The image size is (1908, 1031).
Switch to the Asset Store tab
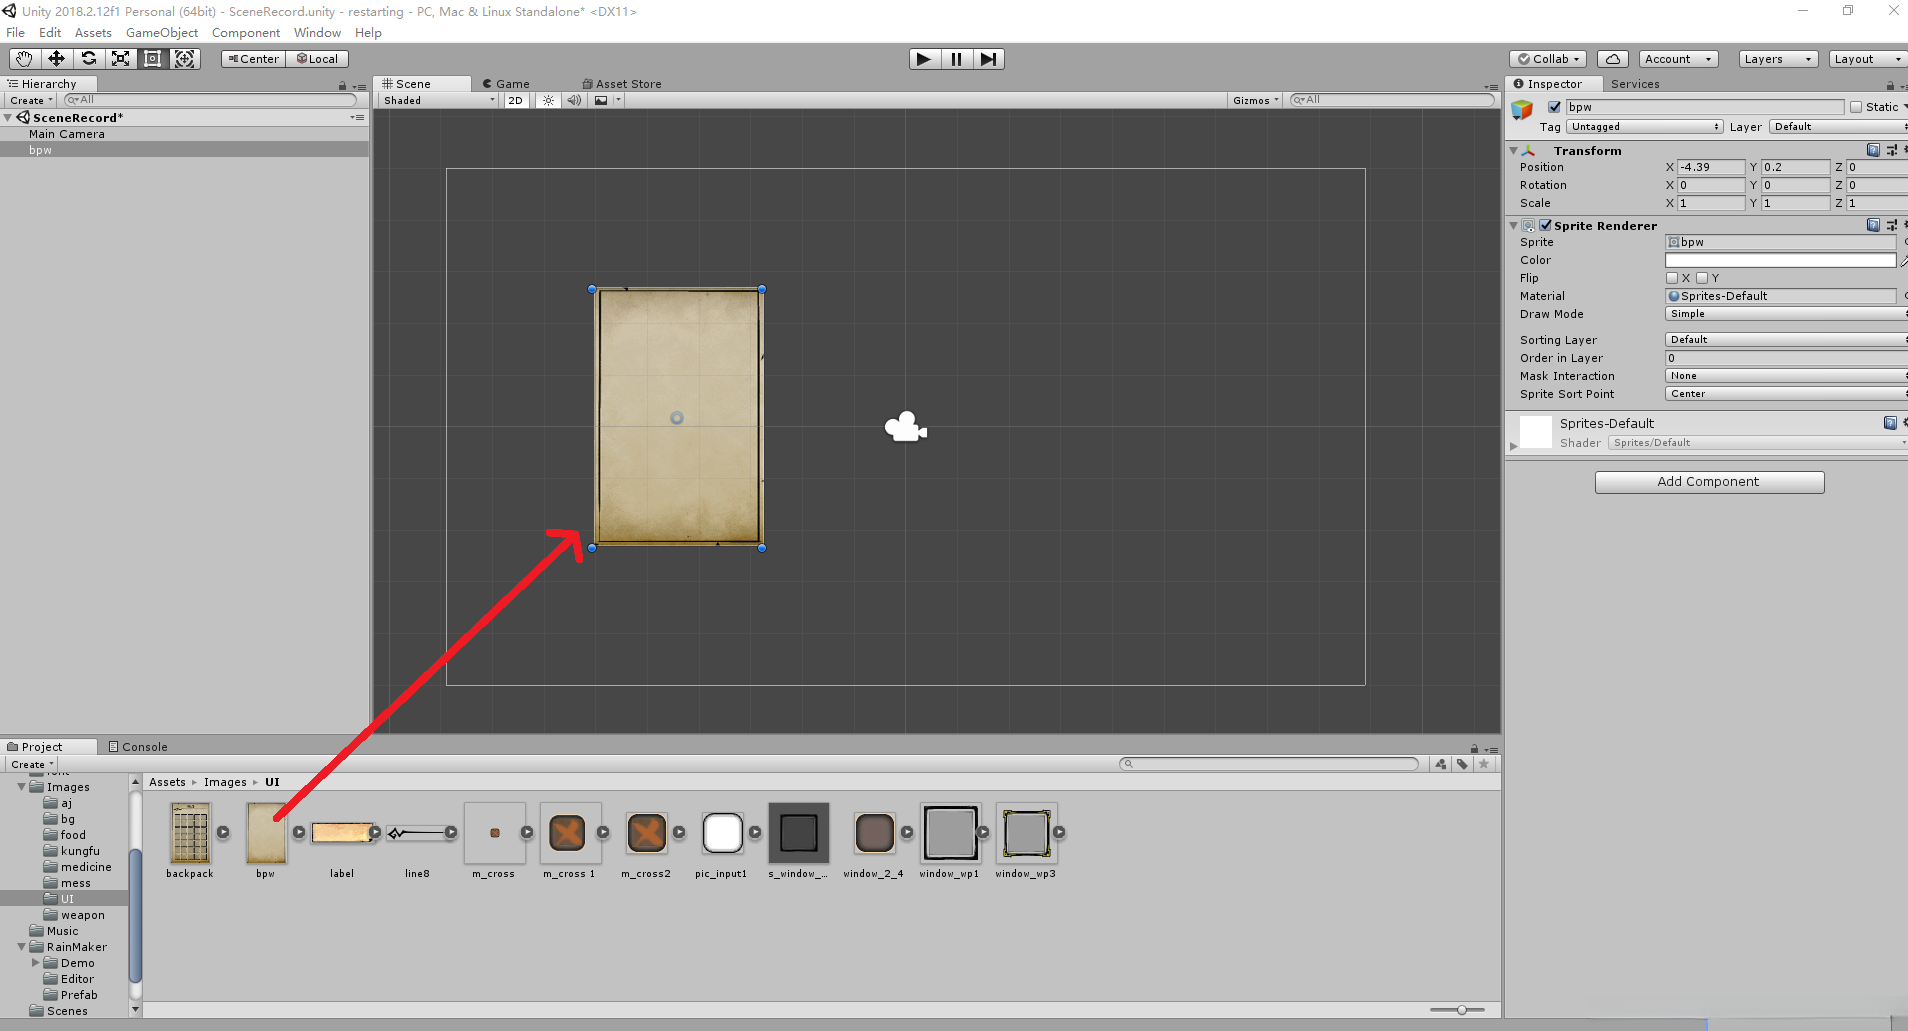pos(622,84)
